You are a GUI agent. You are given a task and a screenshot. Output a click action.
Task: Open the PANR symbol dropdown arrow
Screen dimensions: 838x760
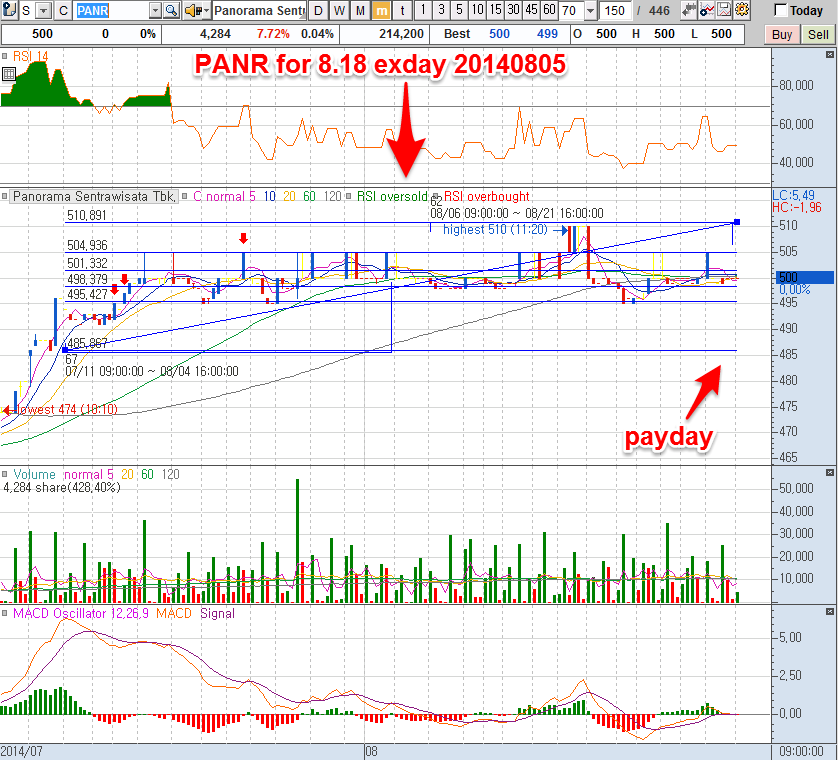tap(155, 10)
